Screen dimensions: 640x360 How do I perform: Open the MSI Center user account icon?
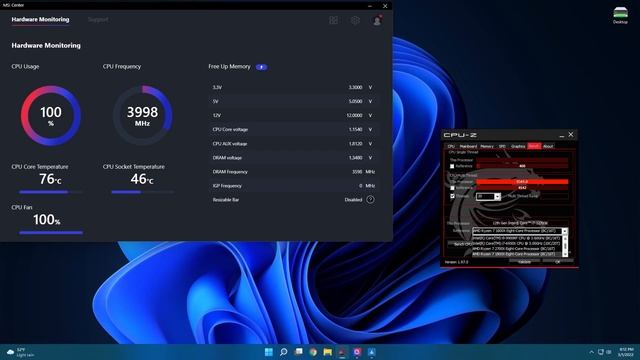click(x=377, y=20)
